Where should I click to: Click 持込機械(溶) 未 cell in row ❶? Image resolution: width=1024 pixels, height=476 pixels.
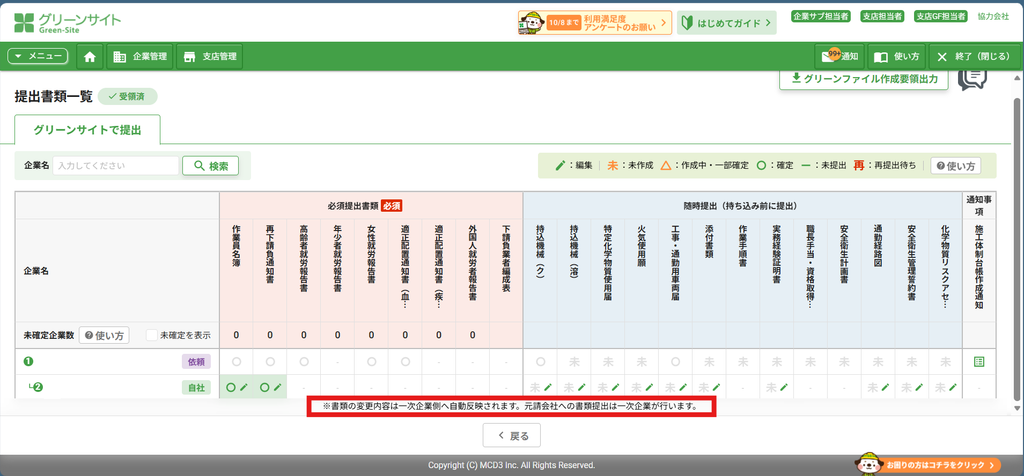coord(574,362)
